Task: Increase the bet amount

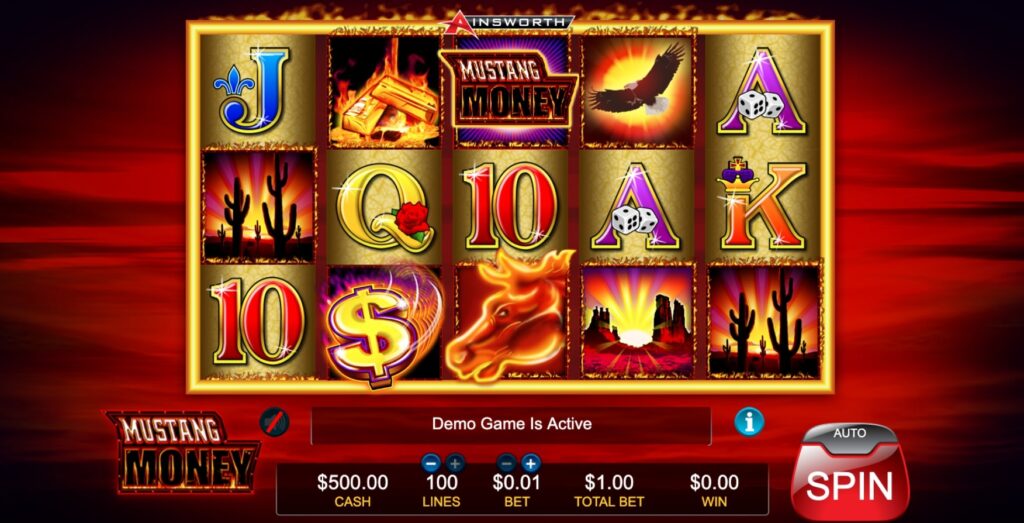Action: (531, 464)
